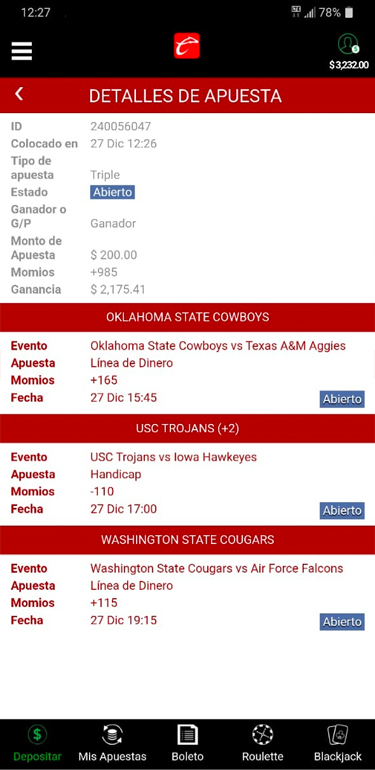The image size is (375, 770).
Task: Open USC Trojans vs Iowa Hawkeyes event
Action: click(173, 457)
